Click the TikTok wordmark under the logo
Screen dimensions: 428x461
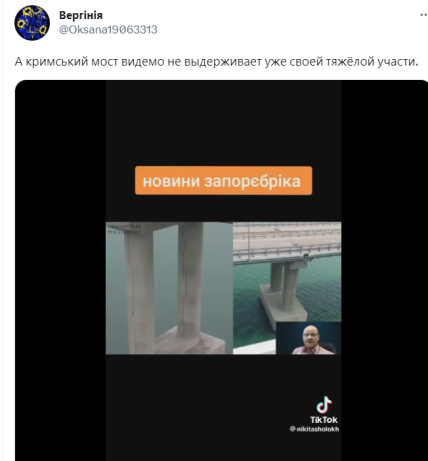tap(324, 420)
